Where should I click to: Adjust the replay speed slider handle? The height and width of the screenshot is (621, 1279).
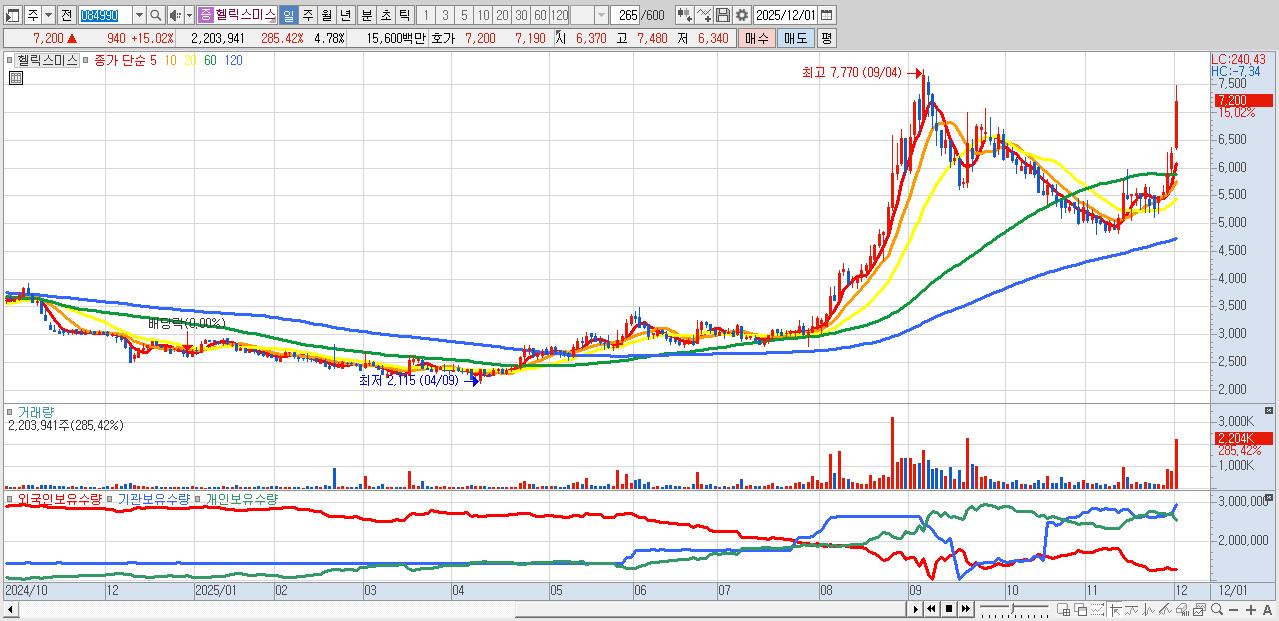(1012, 608)
